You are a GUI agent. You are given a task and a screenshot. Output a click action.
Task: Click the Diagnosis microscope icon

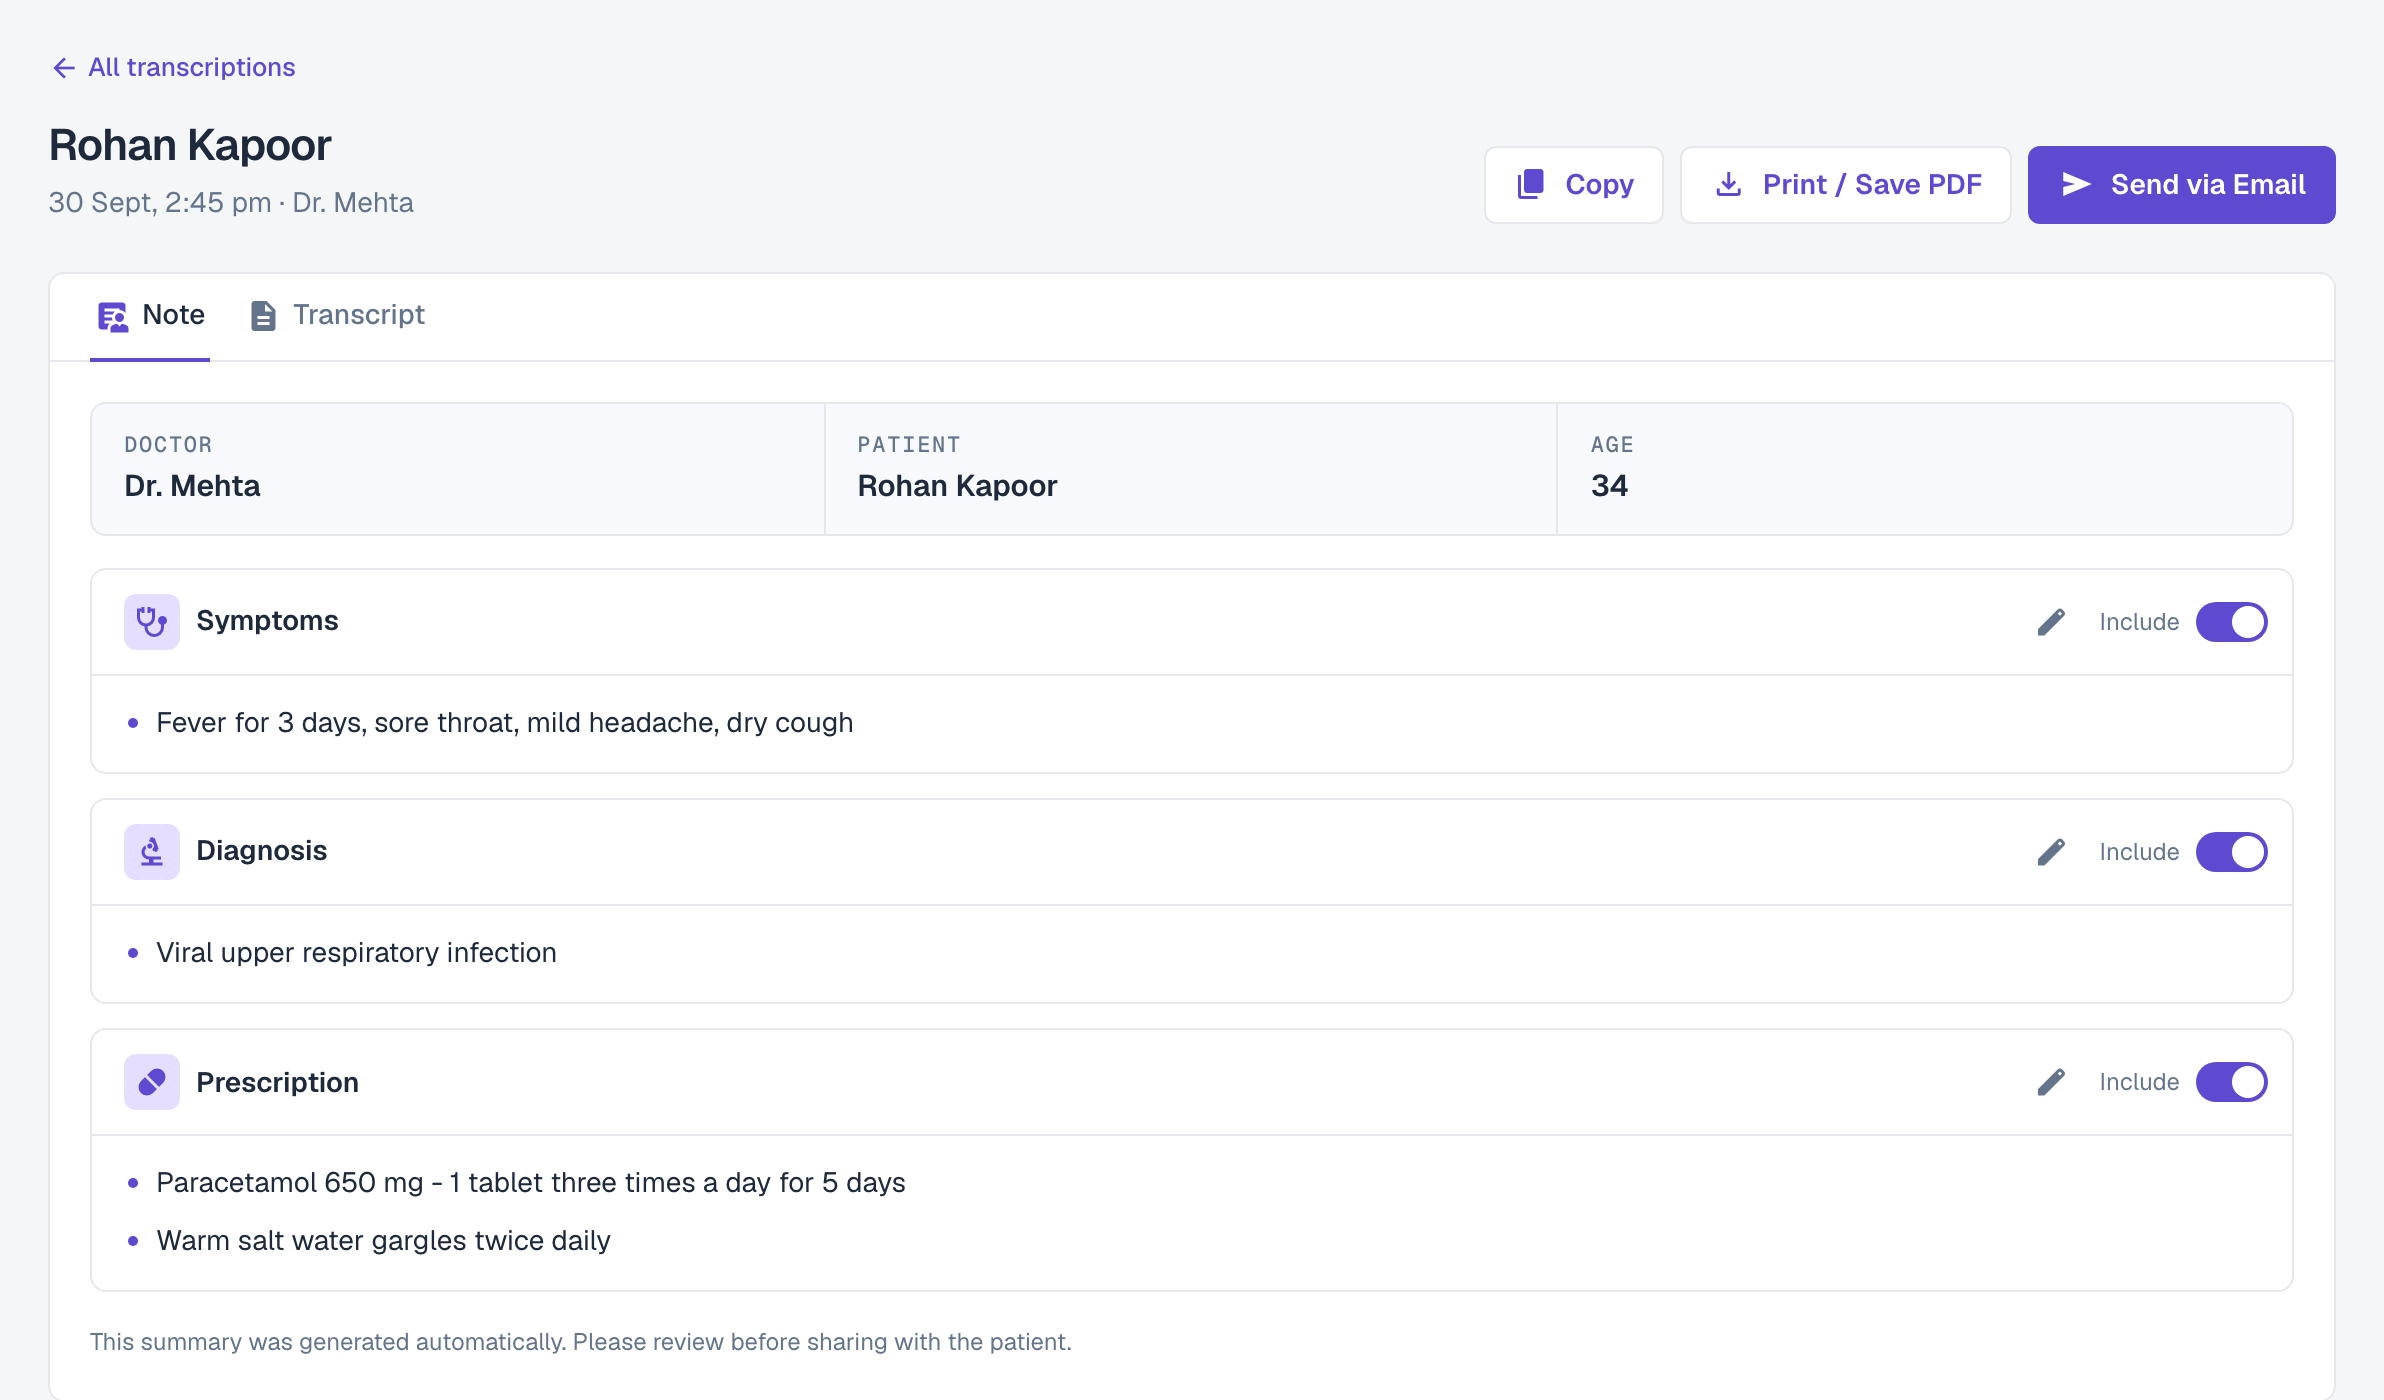click(152, 852)
